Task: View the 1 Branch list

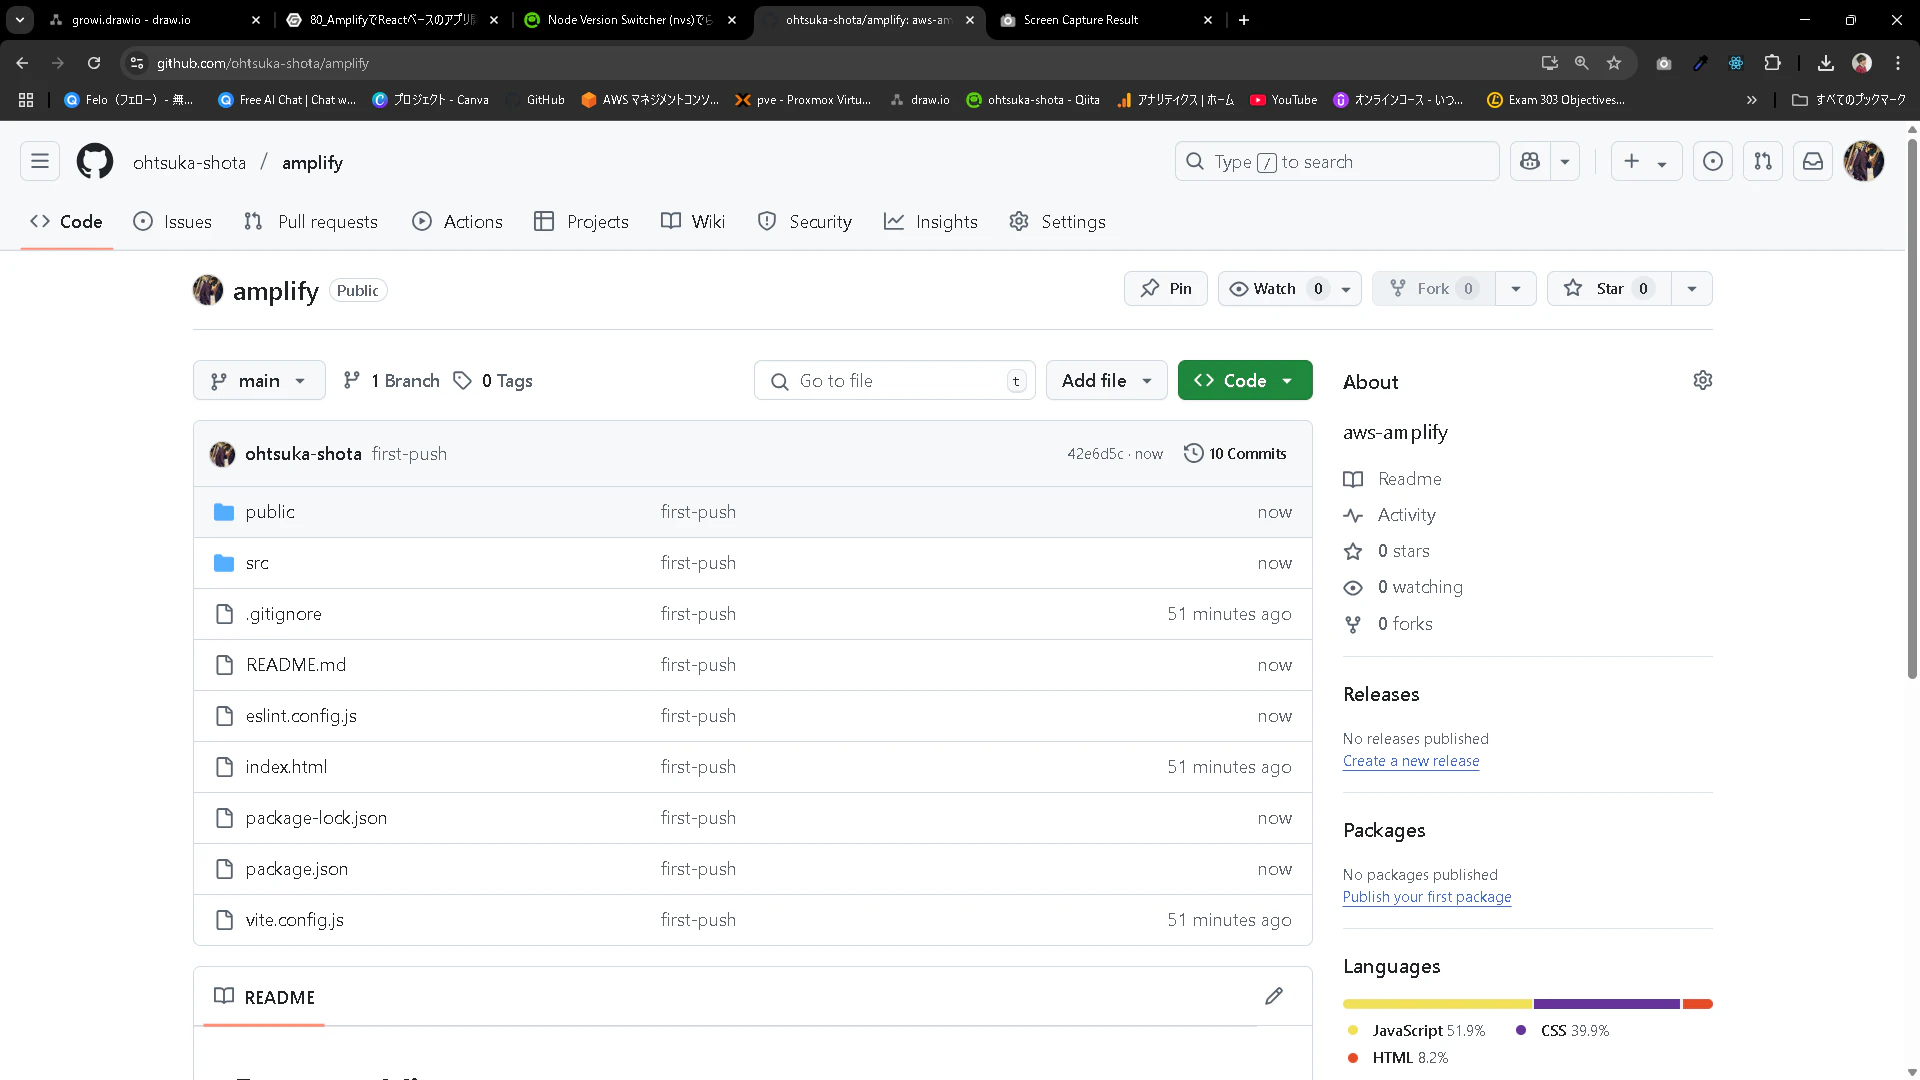Action: 391,381
